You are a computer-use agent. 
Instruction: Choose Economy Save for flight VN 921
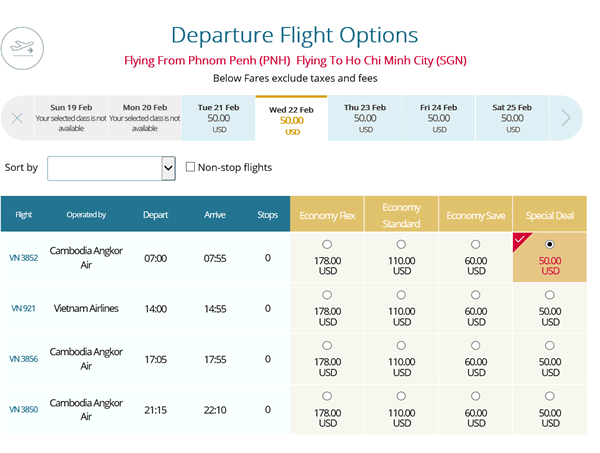[x=474, y=295]
